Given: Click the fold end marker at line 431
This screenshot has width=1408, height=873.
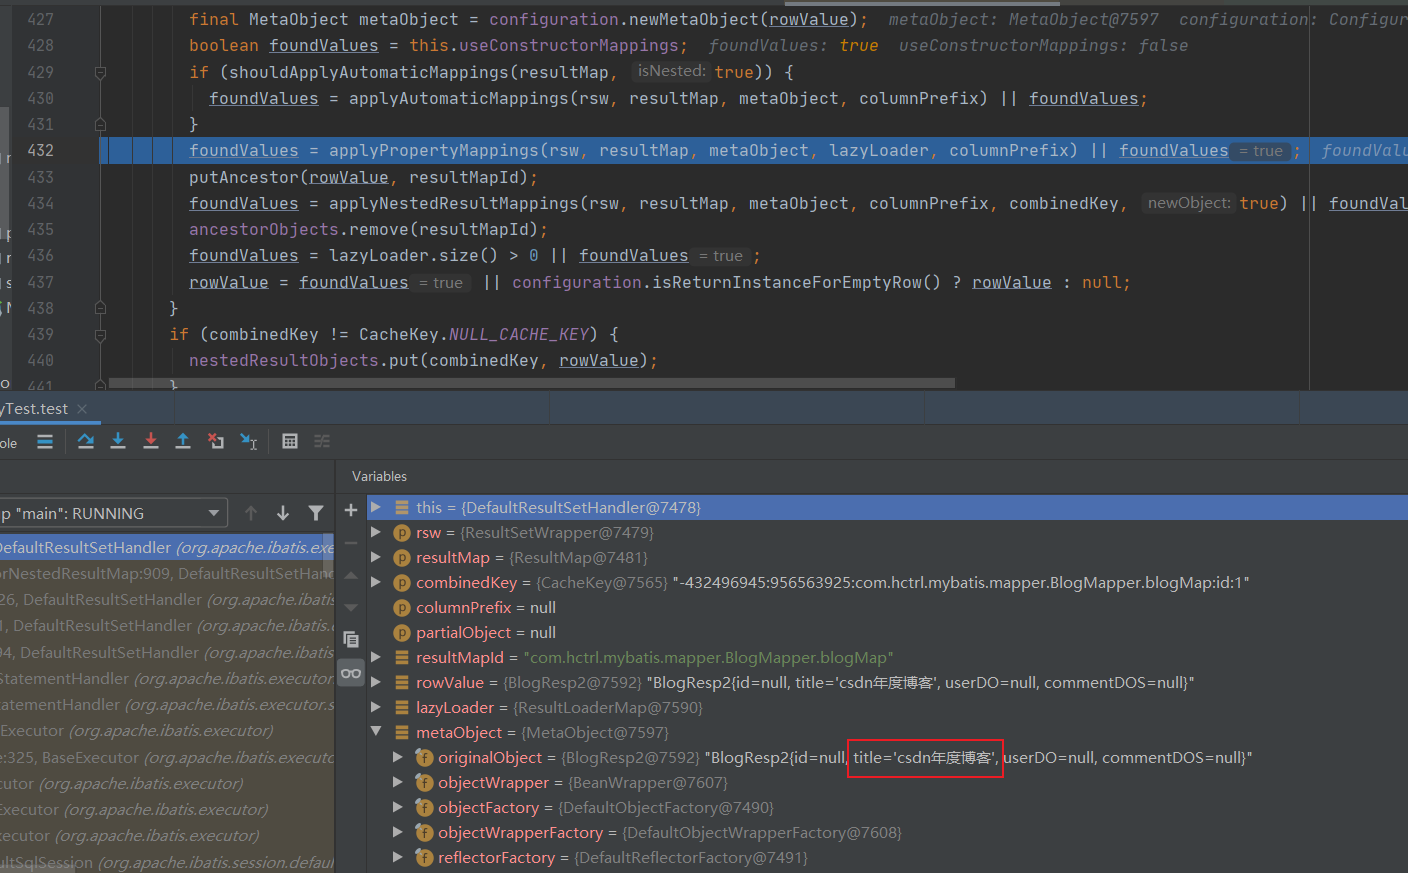Looking at the screenshot, I should click(x=100, y=124).
